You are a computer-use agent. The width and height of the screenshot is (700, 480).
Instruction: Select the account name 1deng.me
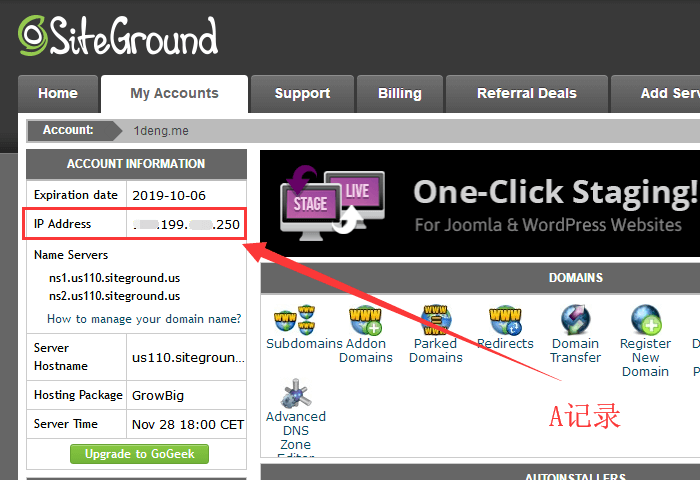[161, 131]
